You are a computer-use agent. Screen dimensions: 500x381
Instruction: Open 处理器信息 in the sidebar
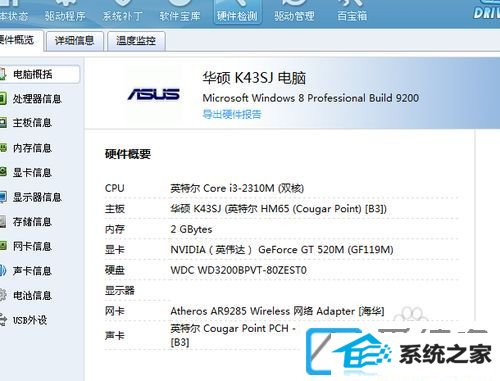[37, 99]
